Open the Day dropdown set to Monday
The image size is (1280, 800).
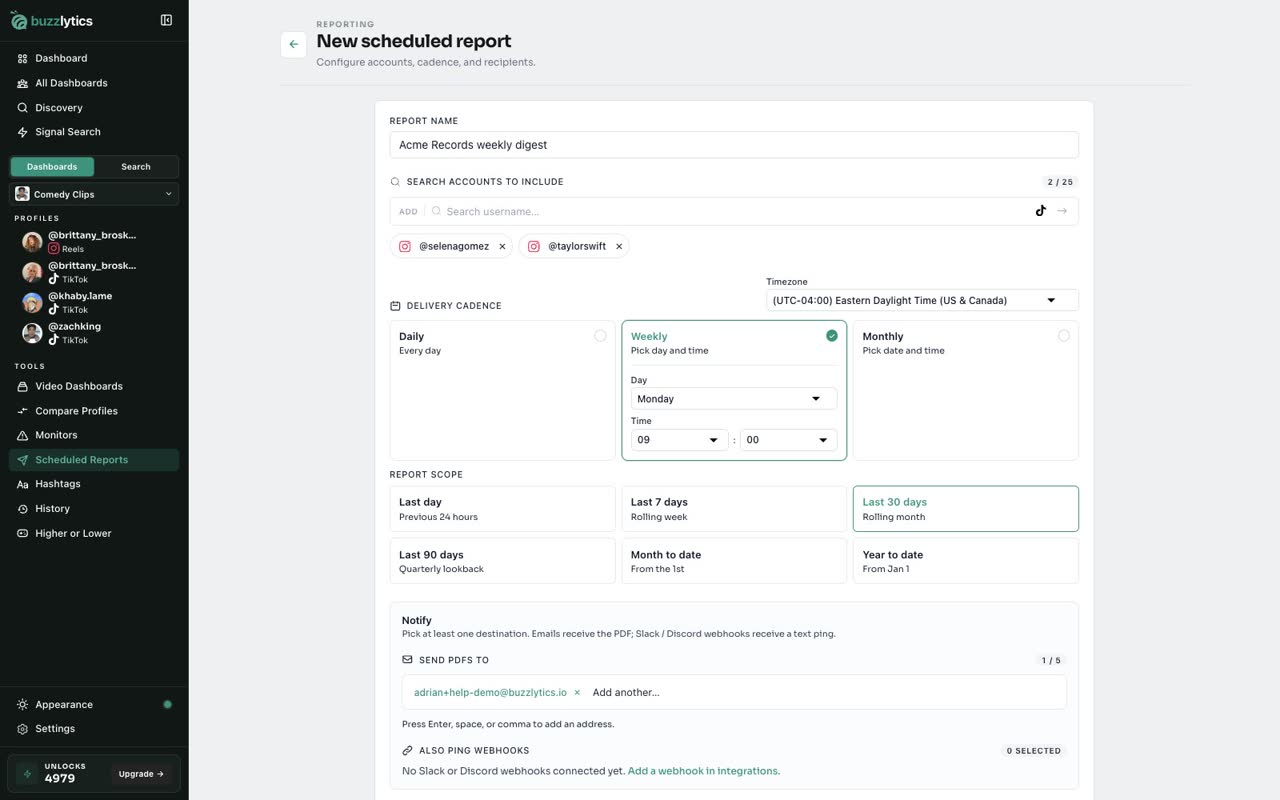click(x=734, y=399)
